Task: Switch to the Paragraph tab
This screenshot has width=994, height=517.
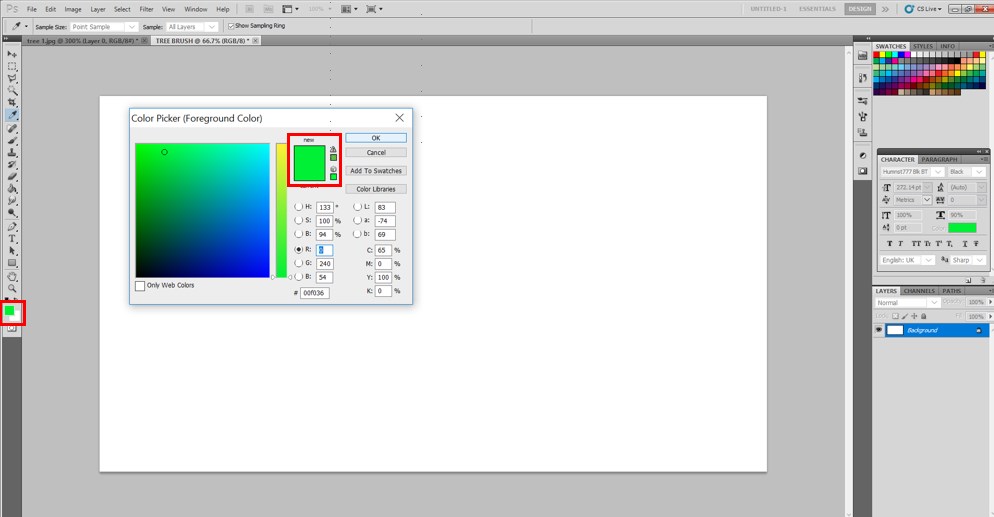Action: pos(939,160)
